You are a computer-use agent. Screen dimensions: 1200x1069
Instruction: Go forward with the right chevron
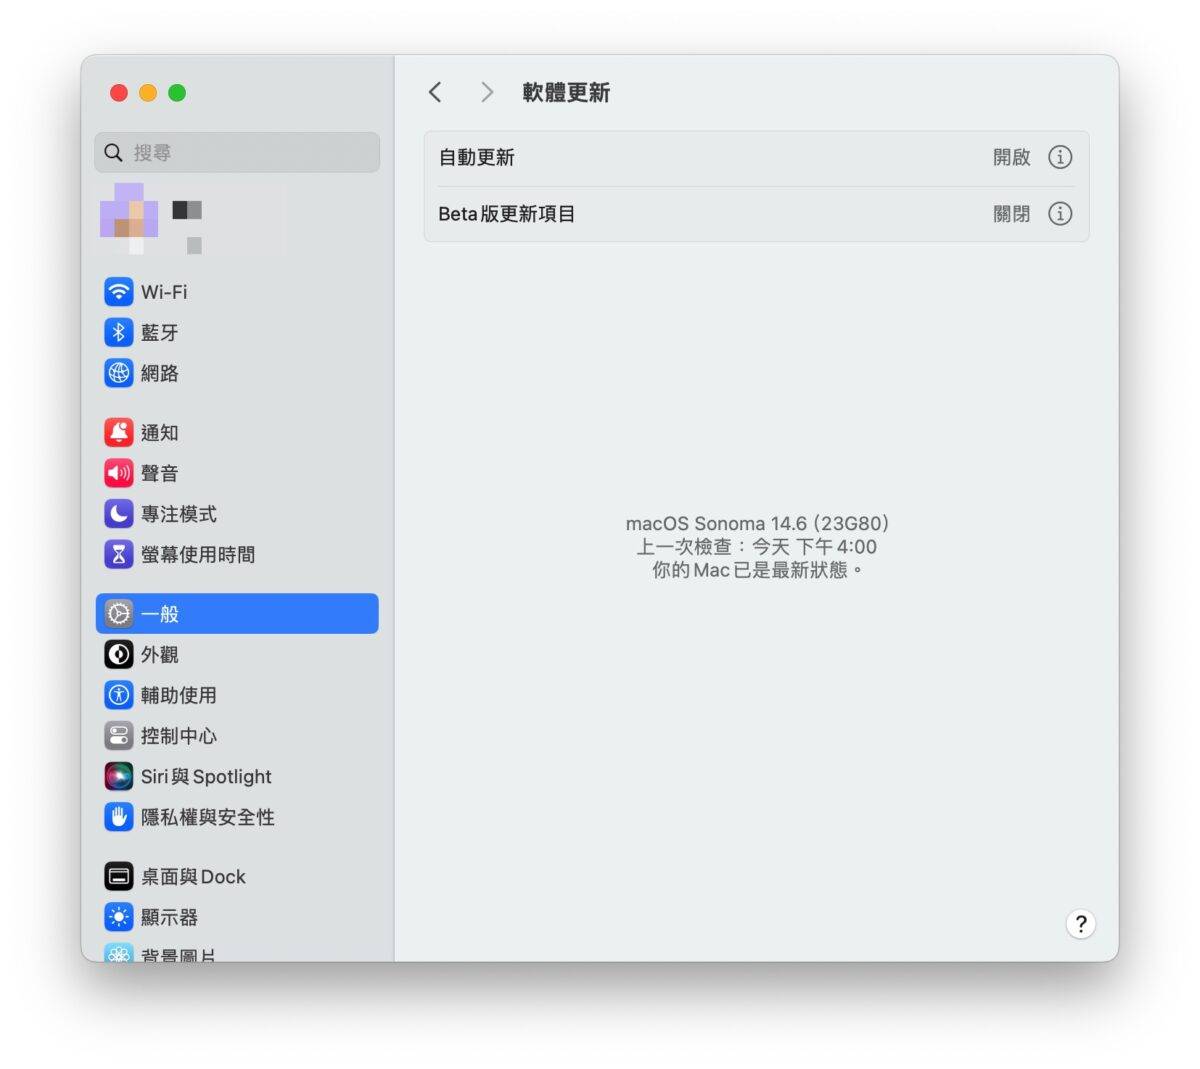tap(487, 92)
